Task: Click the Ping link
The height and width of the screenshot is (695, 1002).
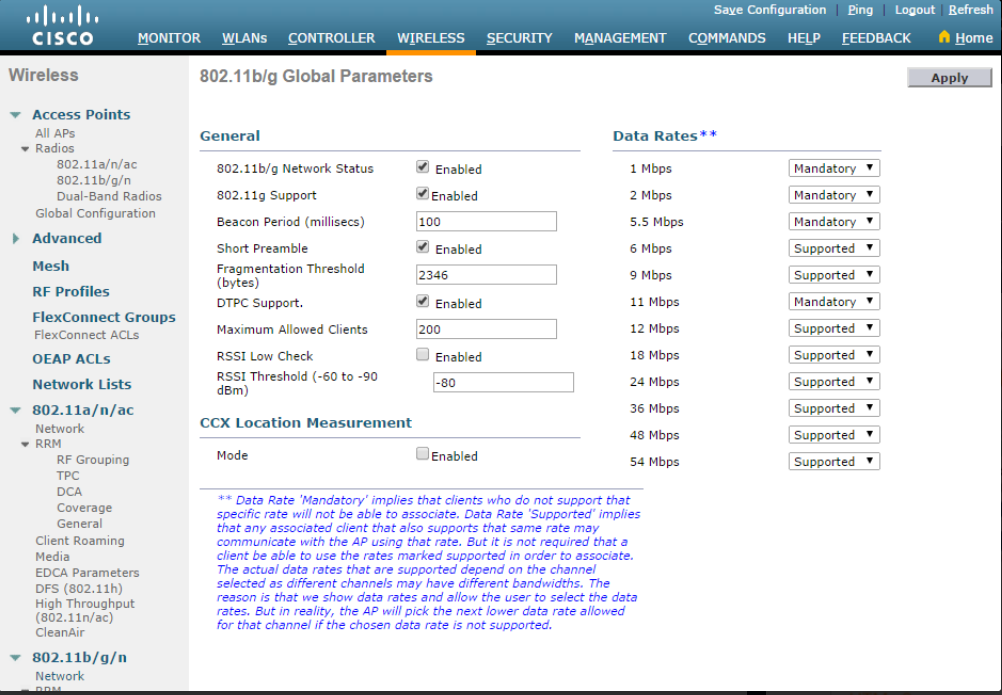Action: pyautogui.click(x=860, y=10)
